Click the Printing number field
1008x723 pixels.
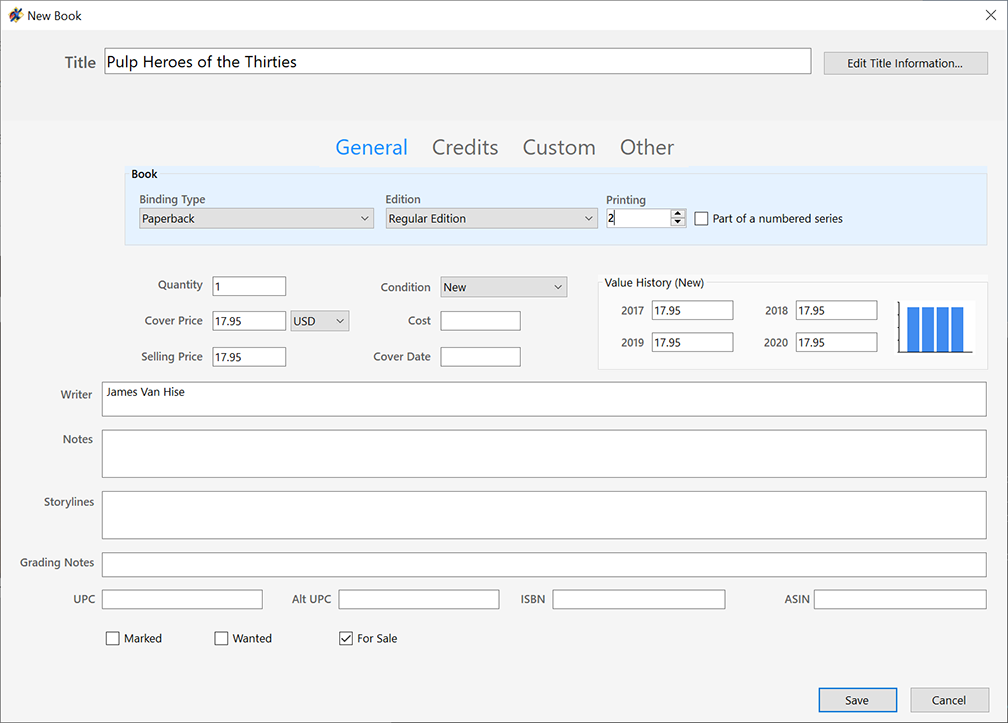click(x=638, y=218)
